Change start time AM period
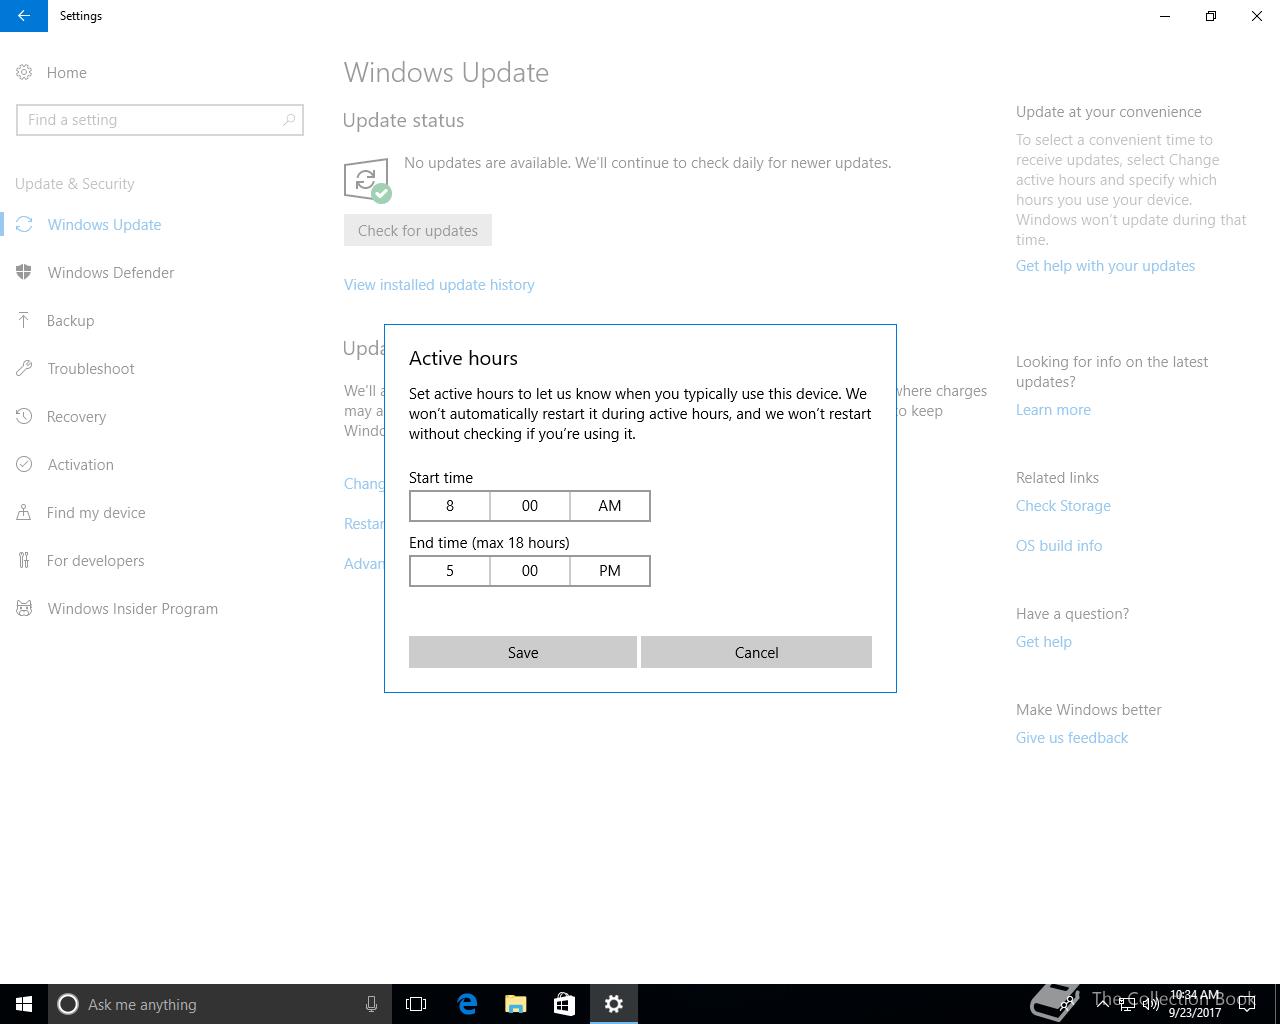This screenshot has height=1024, width=1280. [610, 506]
